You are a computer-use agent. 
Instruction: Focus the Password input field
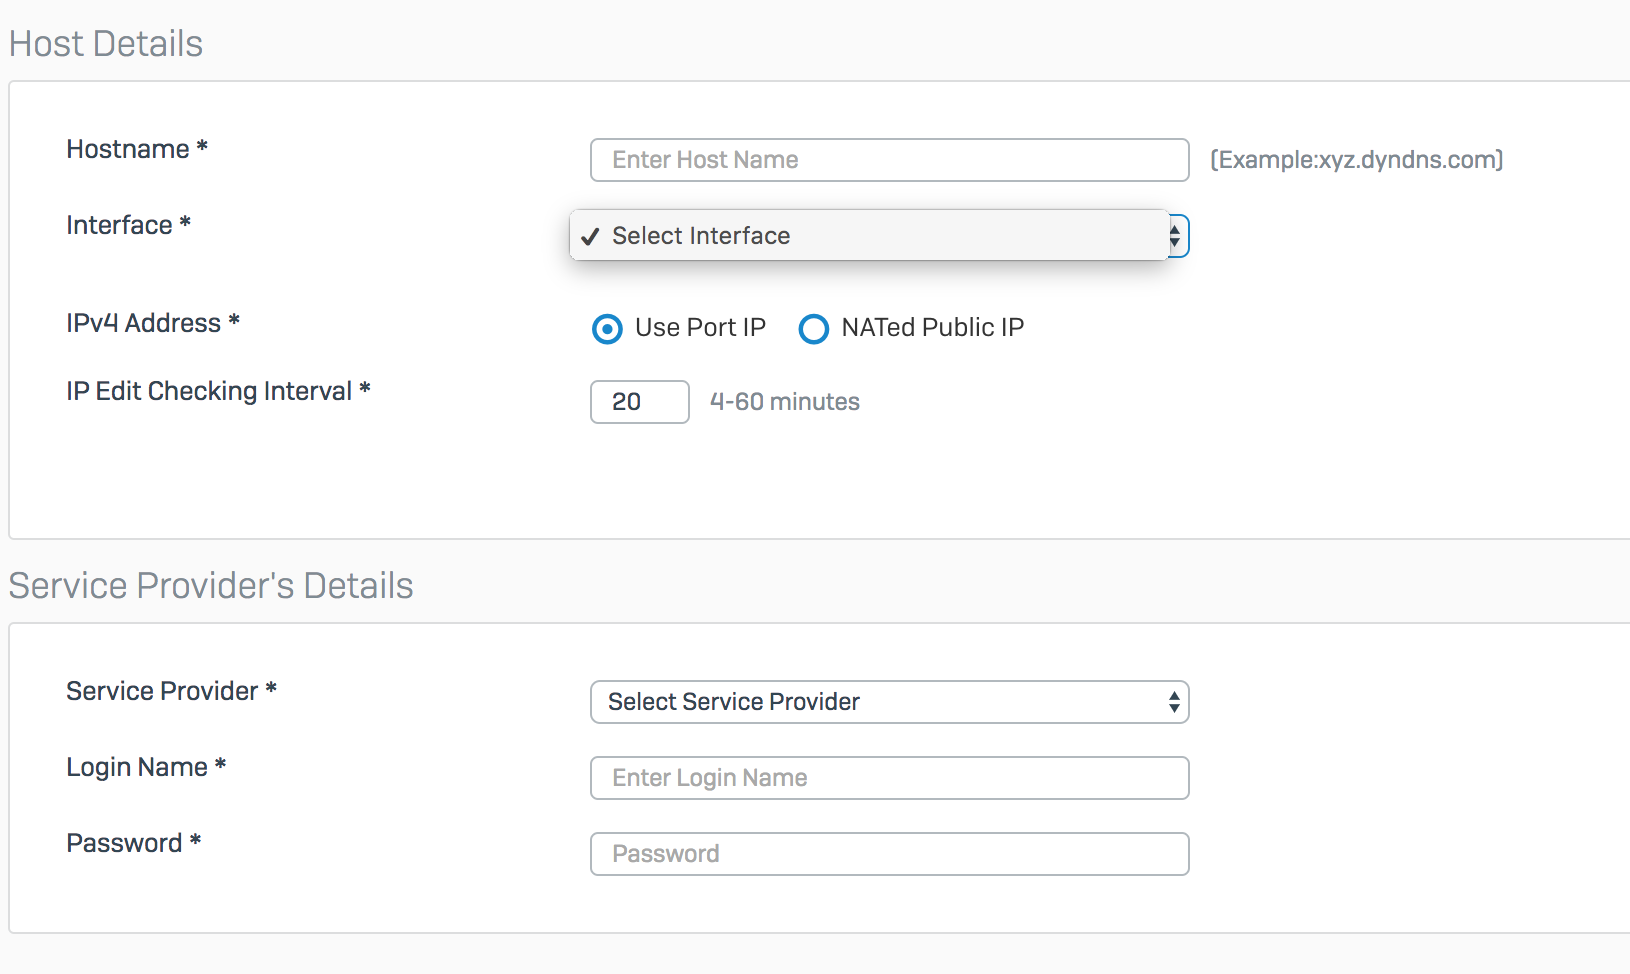tap(889, 854)
